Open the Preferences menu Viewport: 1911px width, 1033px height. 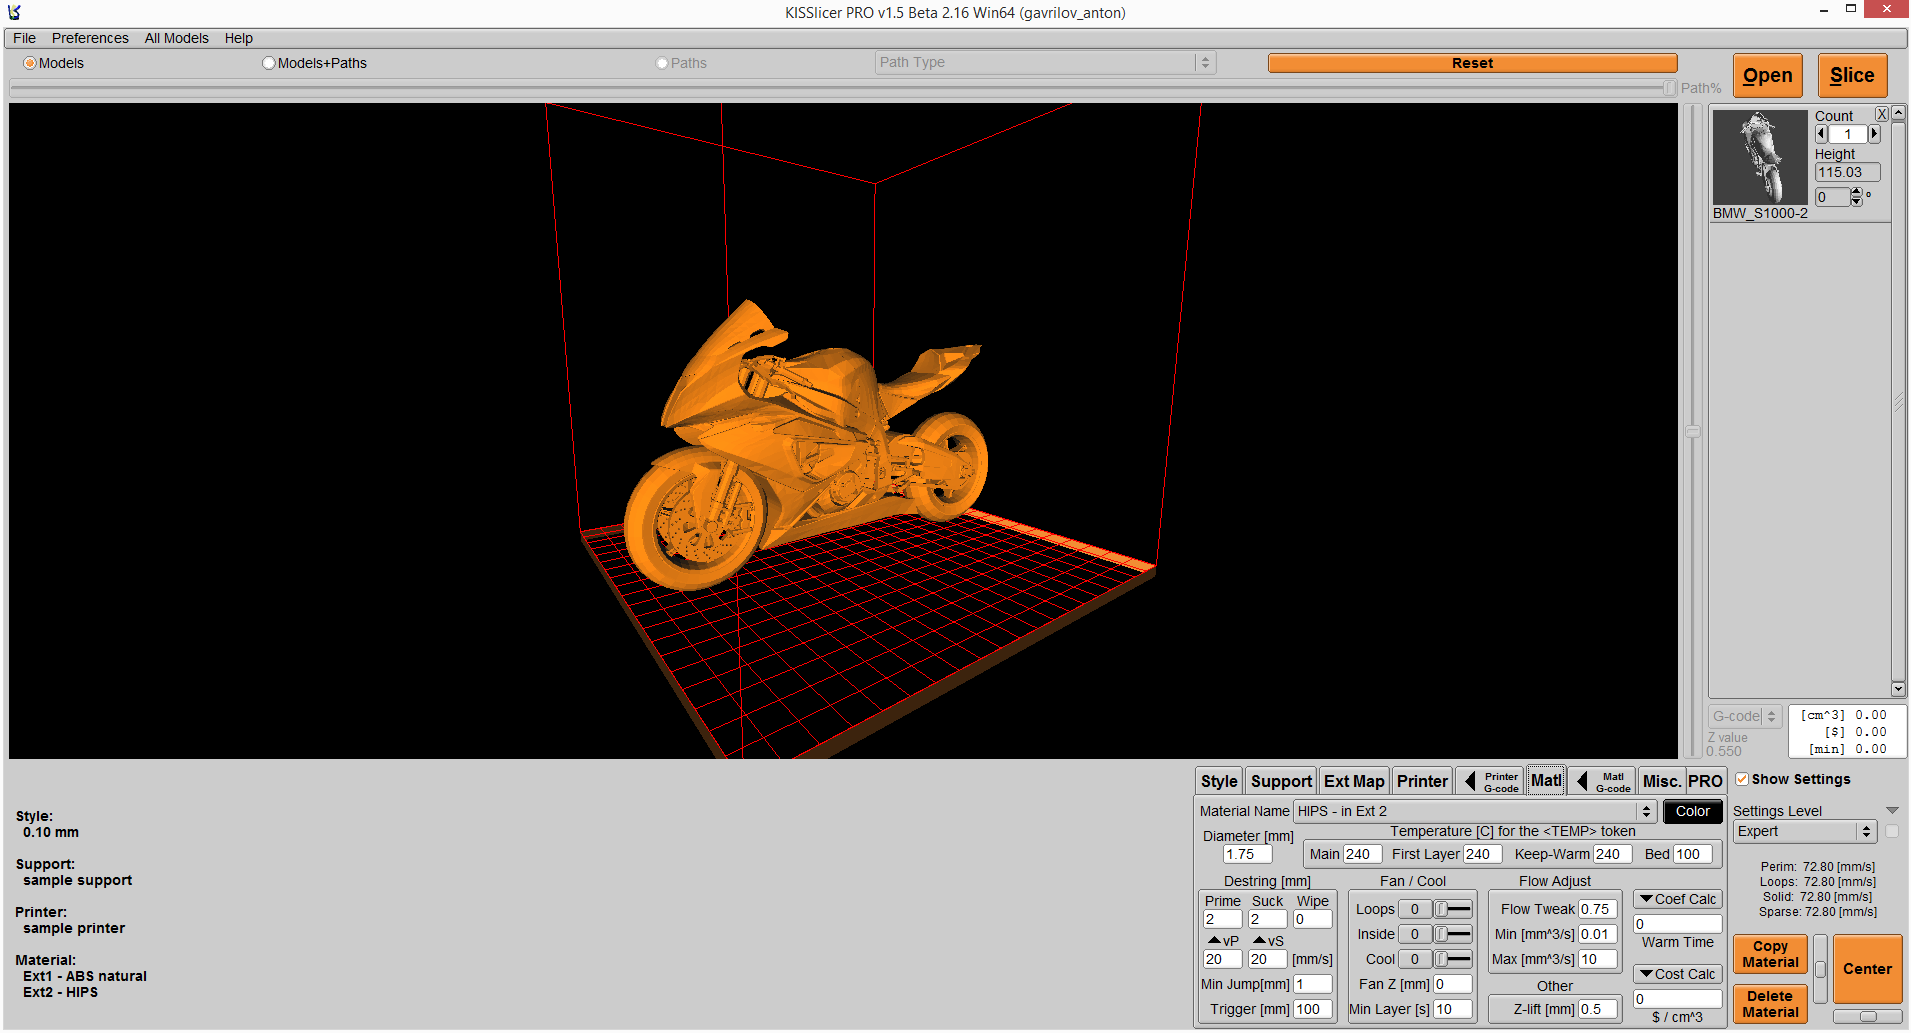coord(90,38)
